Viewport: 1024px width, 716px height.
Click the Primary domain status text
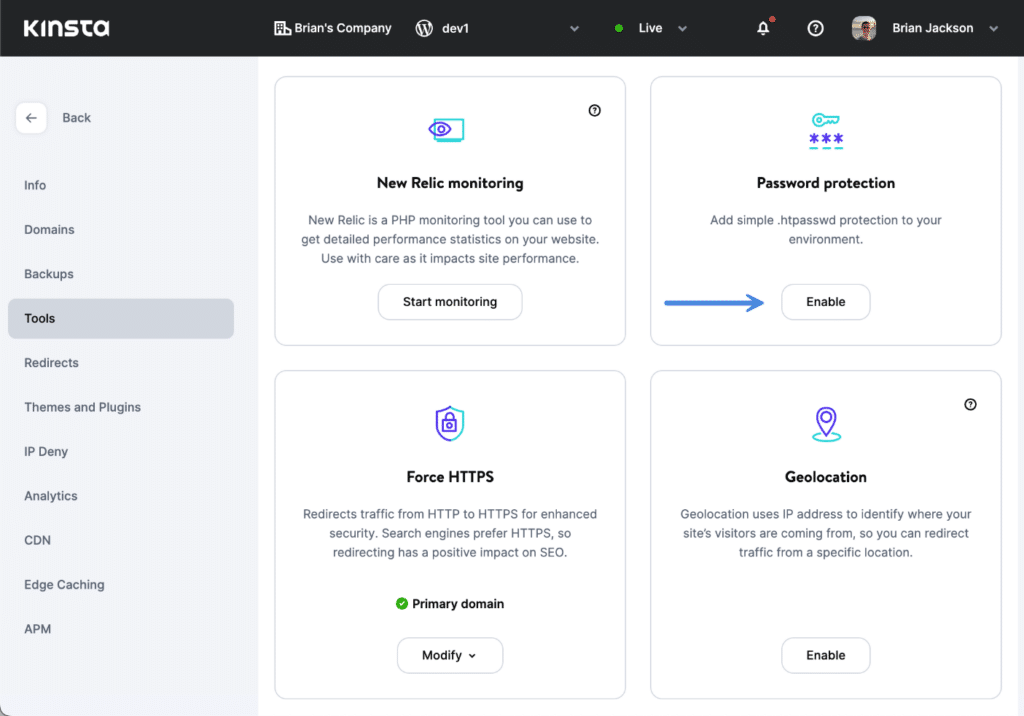(x=458, y=604)
